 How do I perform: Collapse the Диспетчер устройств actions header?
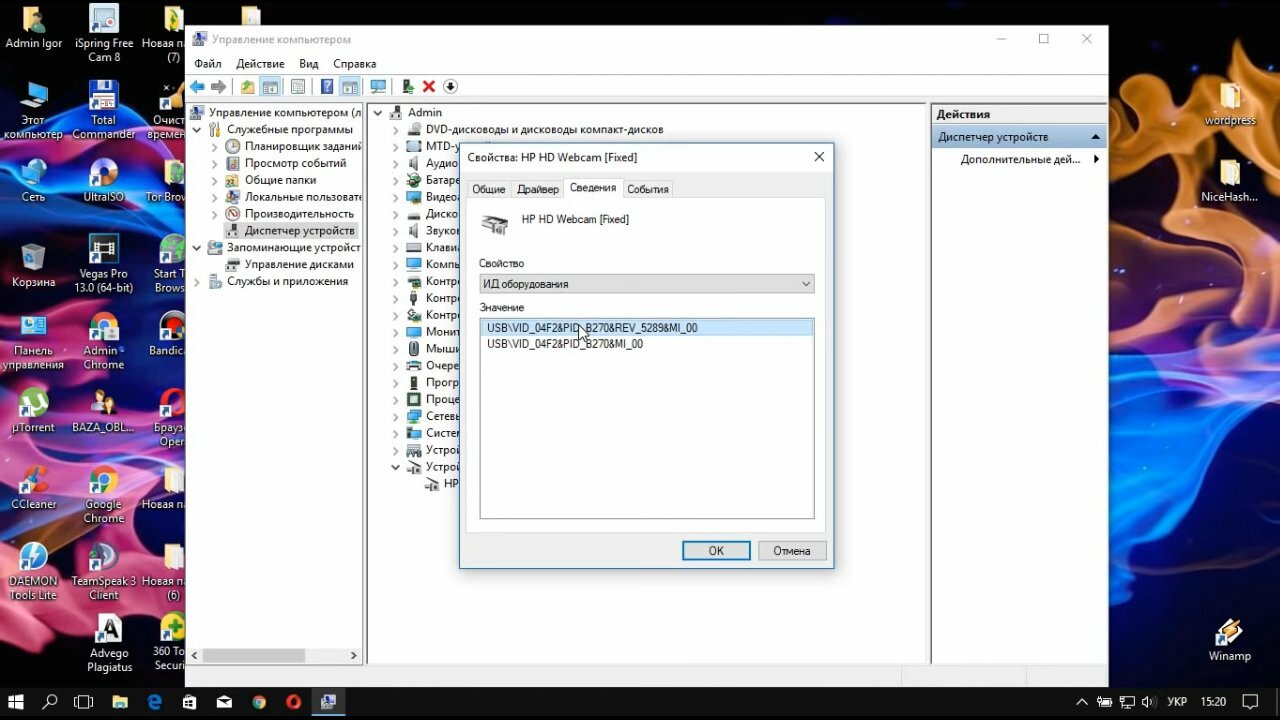point(1095,137)
